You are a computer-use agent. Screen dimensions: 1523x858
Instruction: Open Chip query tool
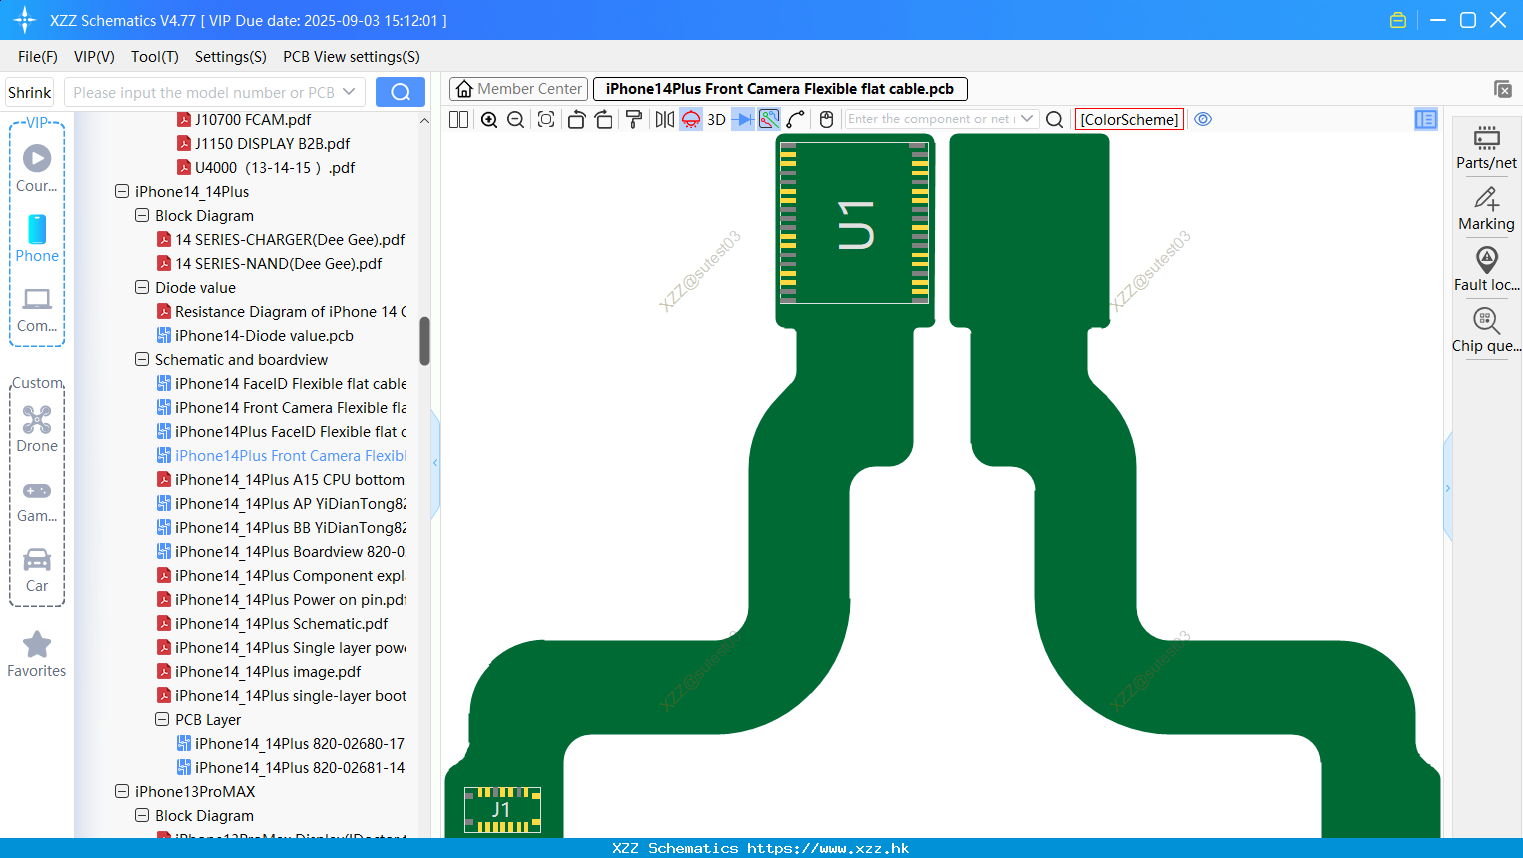1486,331
